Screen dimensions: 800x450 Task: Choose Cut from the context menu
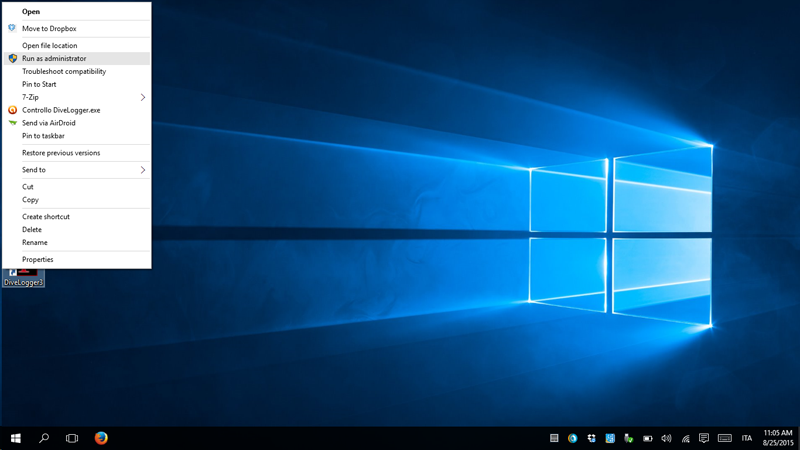click(x=77, y=187)
